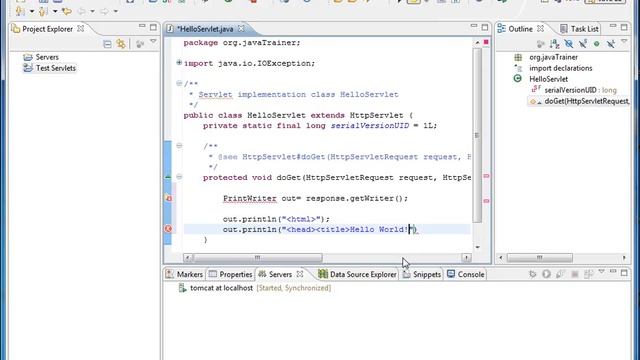
Task: Select serialVersionUID field in Outline
Action: tap(573, 90)
